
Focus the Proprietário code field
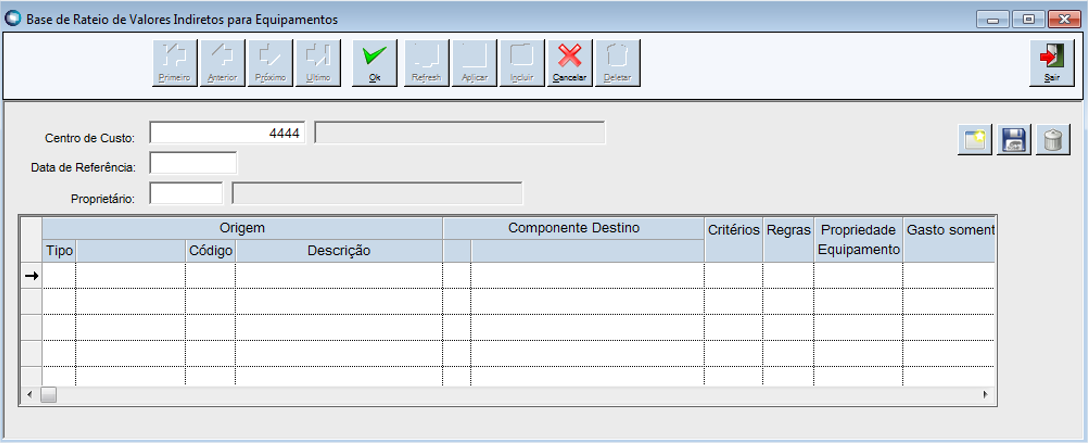[x=186, y=194]
